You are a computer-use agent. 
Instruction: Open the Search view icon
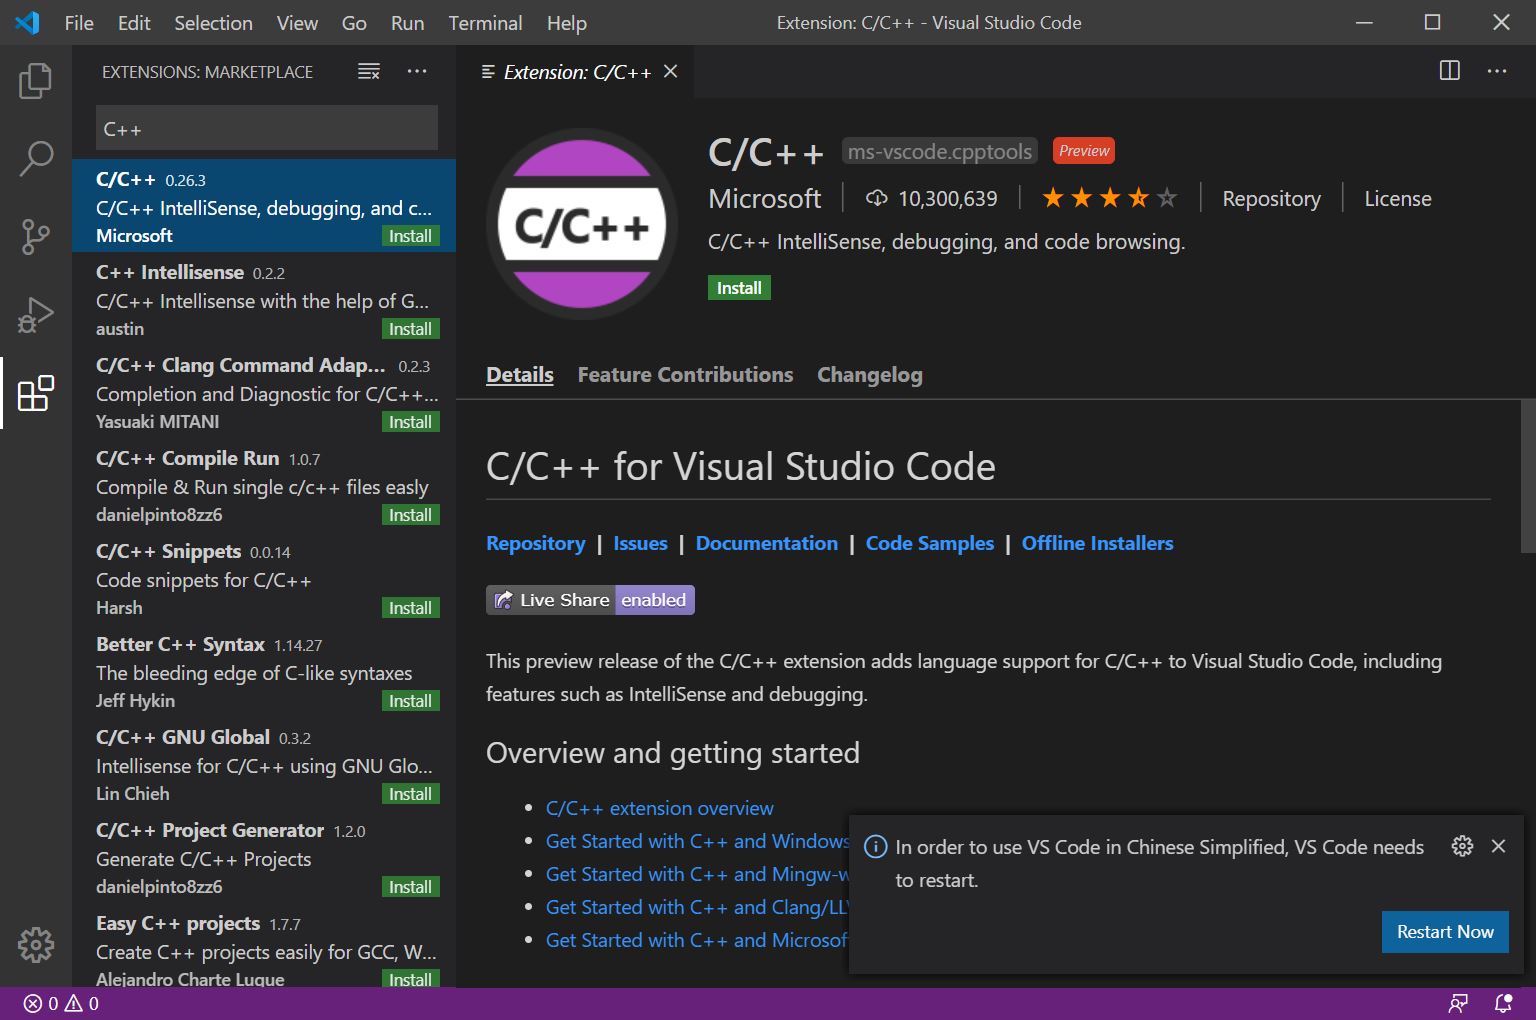[35, 158]
